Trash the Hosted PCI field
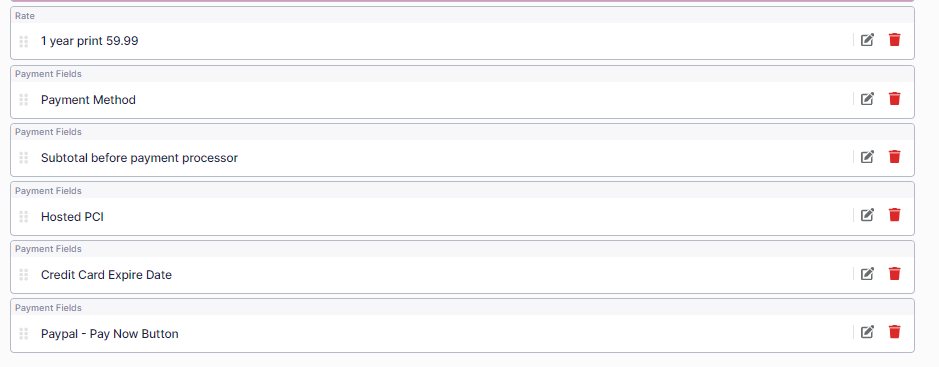 tap(895, 215)
